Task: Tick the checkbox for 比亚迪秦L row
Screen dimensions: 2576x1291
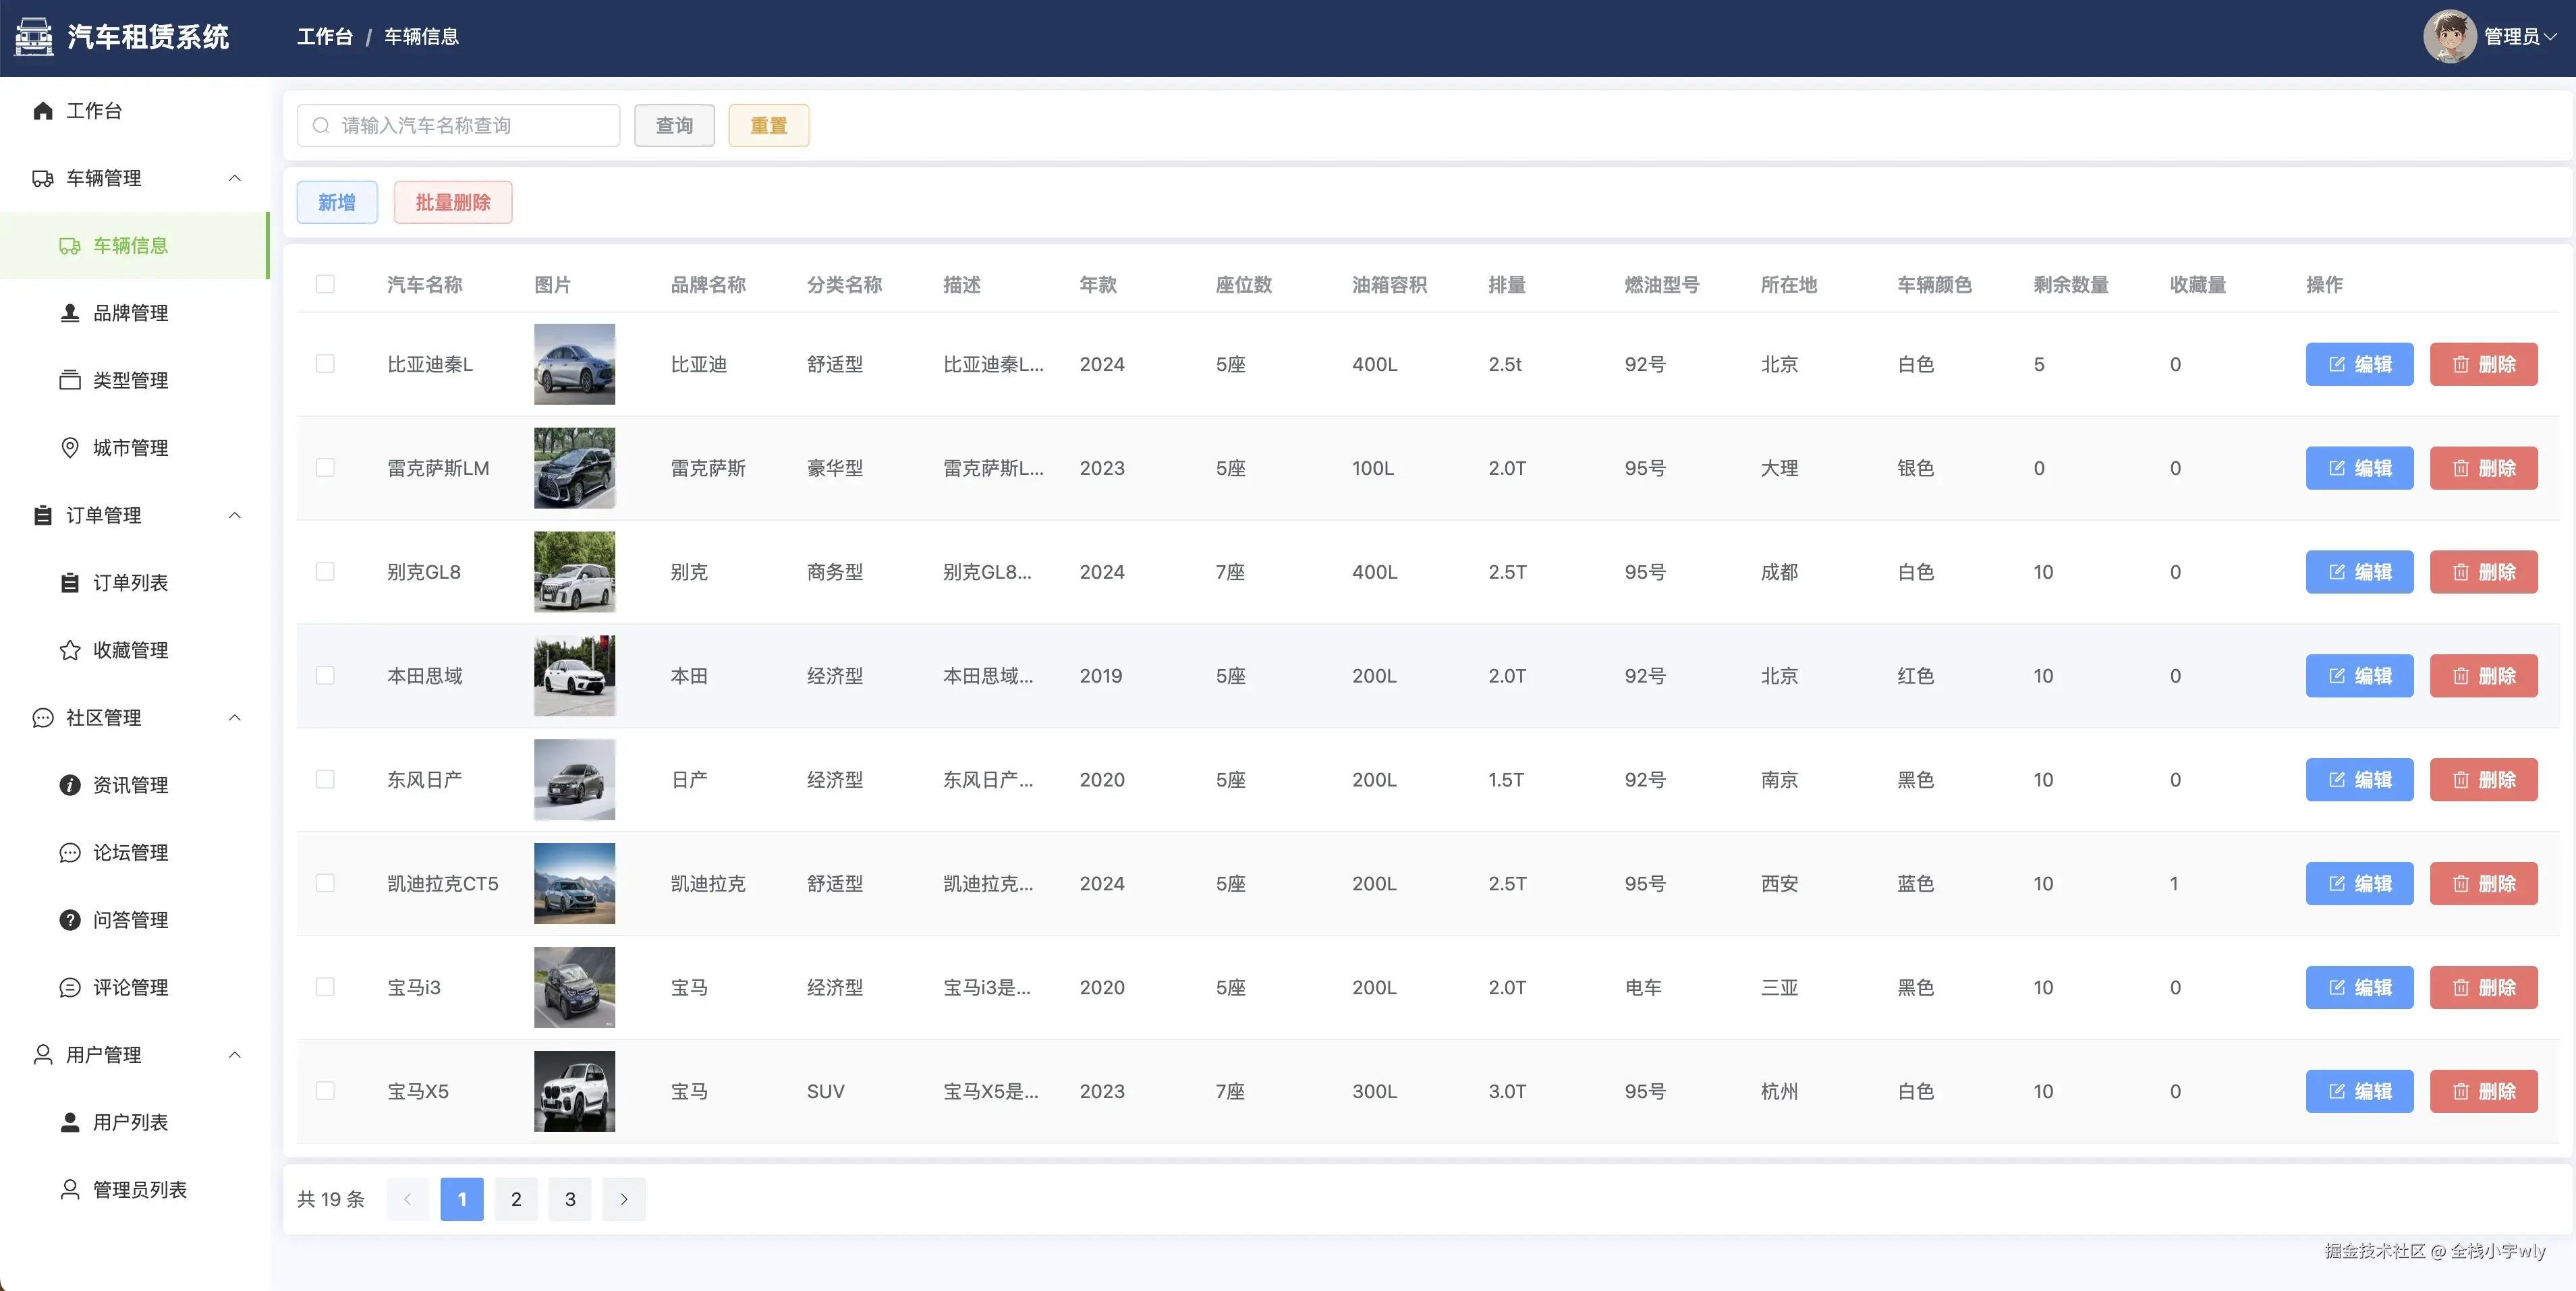Action: pyautogui.click(x=325, y=364)
